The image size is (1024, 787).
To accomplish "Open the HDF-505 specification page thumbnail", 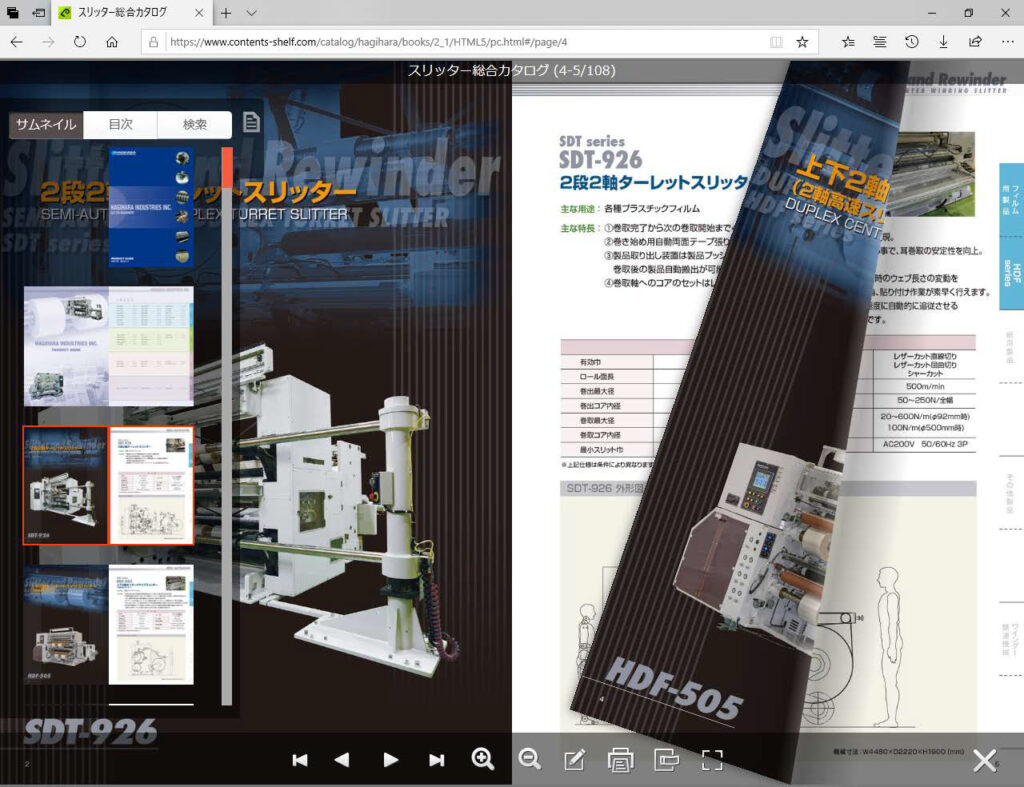I will click(x=151, y=625).
